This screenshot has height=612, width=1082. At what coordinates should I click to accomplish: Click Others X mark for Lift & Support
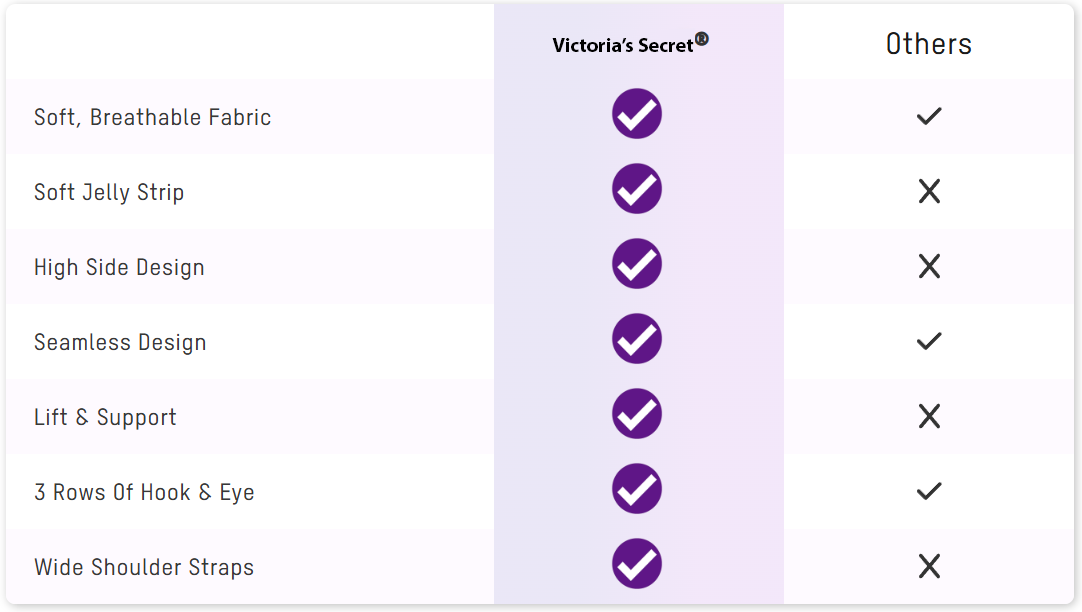[x=929, y=416]
